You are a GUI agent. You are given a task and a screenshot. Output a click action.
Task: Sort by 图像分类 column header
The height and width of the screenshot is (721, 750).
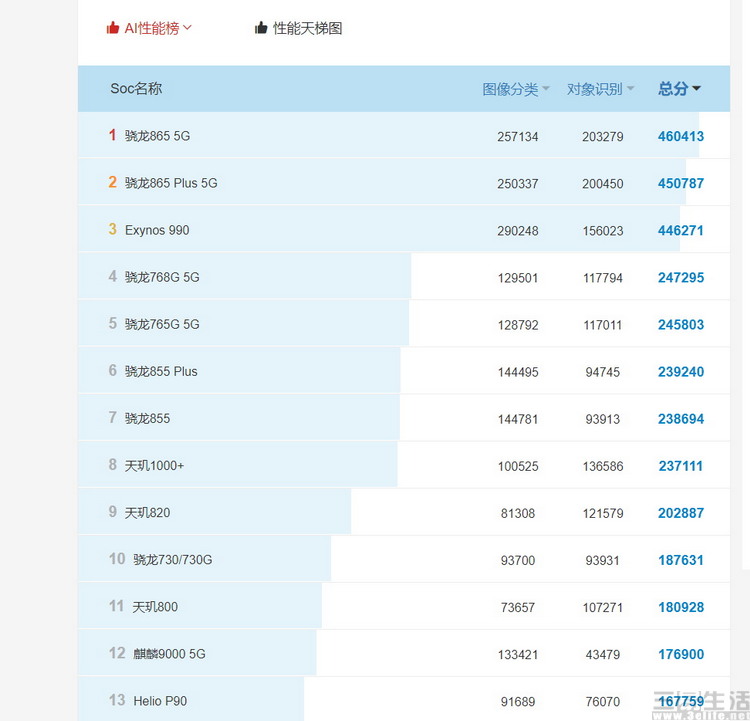516,89
